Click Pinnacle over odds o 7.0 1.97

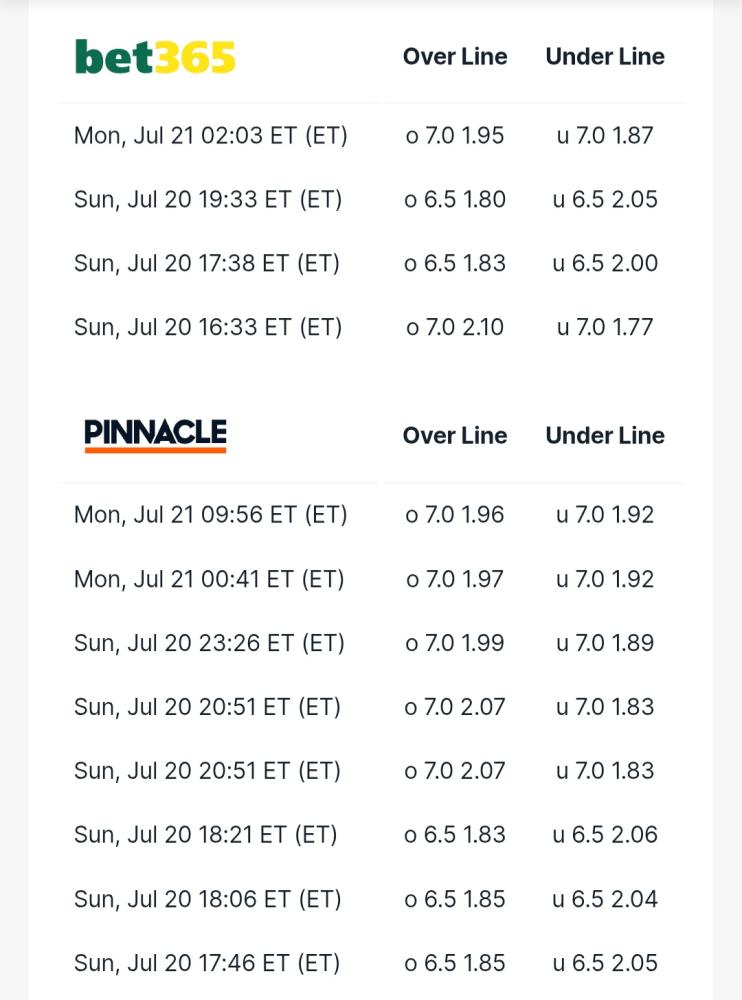click(x=455, y=579)
